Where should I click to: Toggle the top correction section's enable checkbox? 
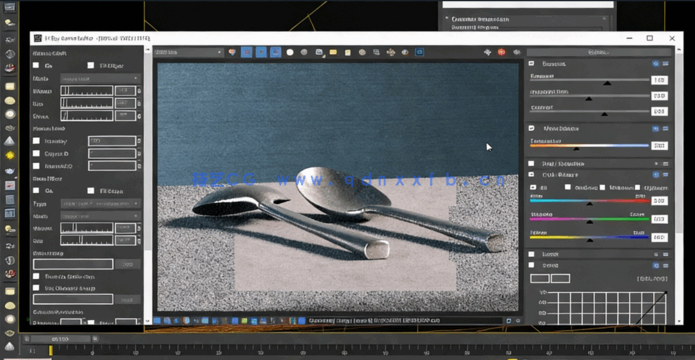[x=531, y=64]
